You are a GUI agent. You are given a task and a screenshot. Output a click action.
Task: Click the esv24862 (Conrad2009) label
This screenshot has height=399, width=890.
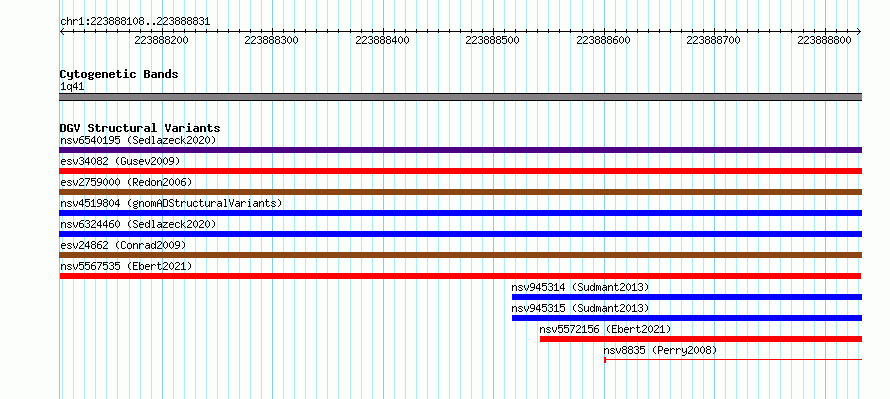click(123, 245)
